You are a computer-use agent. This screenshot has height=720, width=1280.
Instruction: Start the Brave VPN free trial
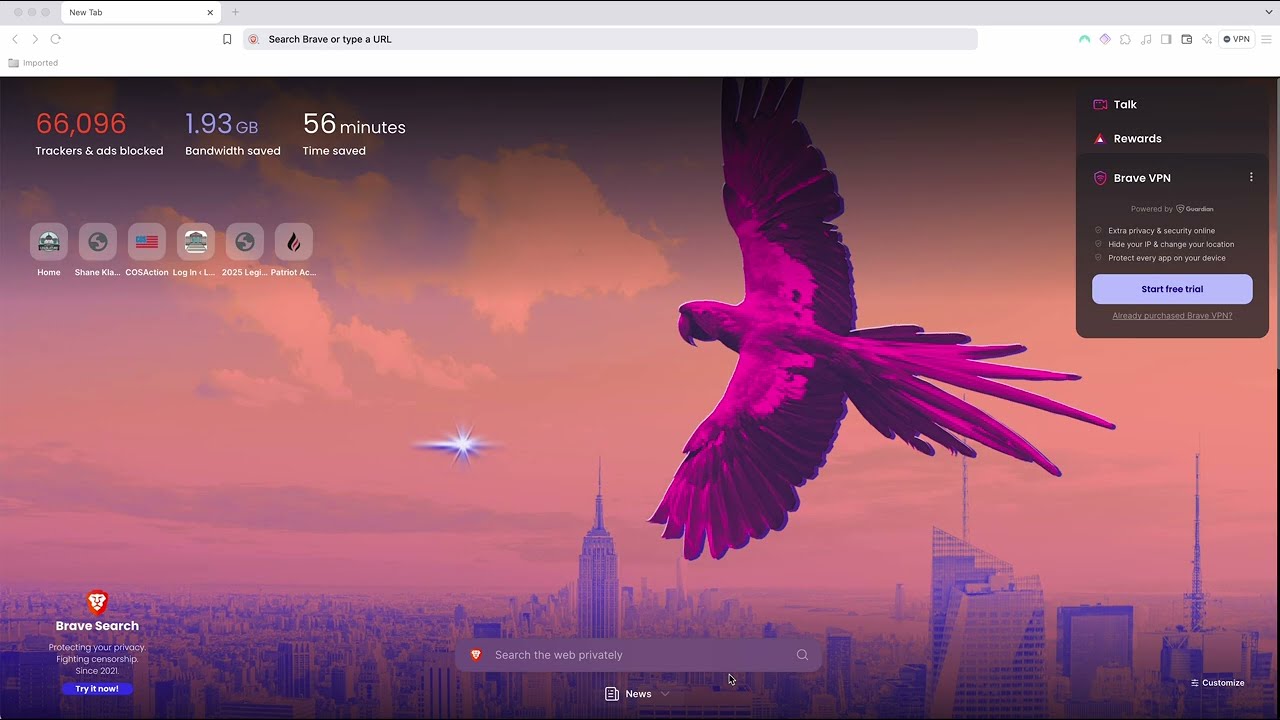[1172, 289]
